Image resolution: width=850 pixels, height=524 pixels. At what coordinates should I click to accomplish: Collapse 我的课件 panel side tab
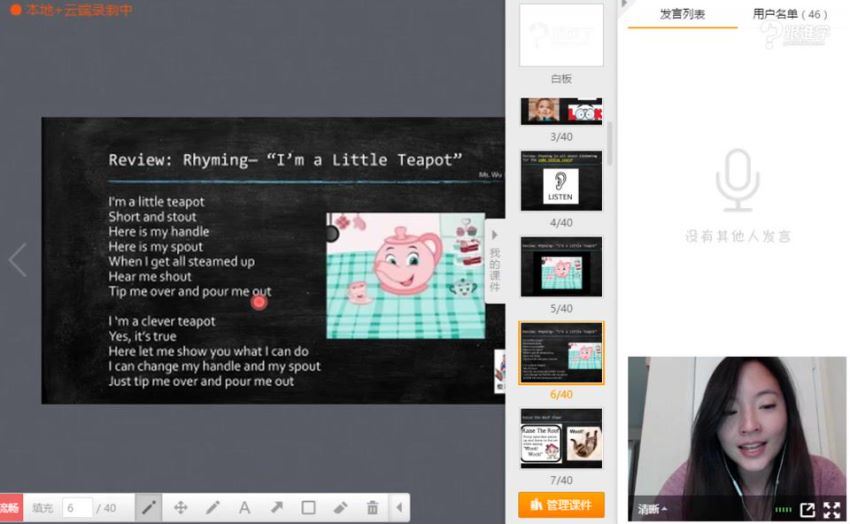coord(494,262)
